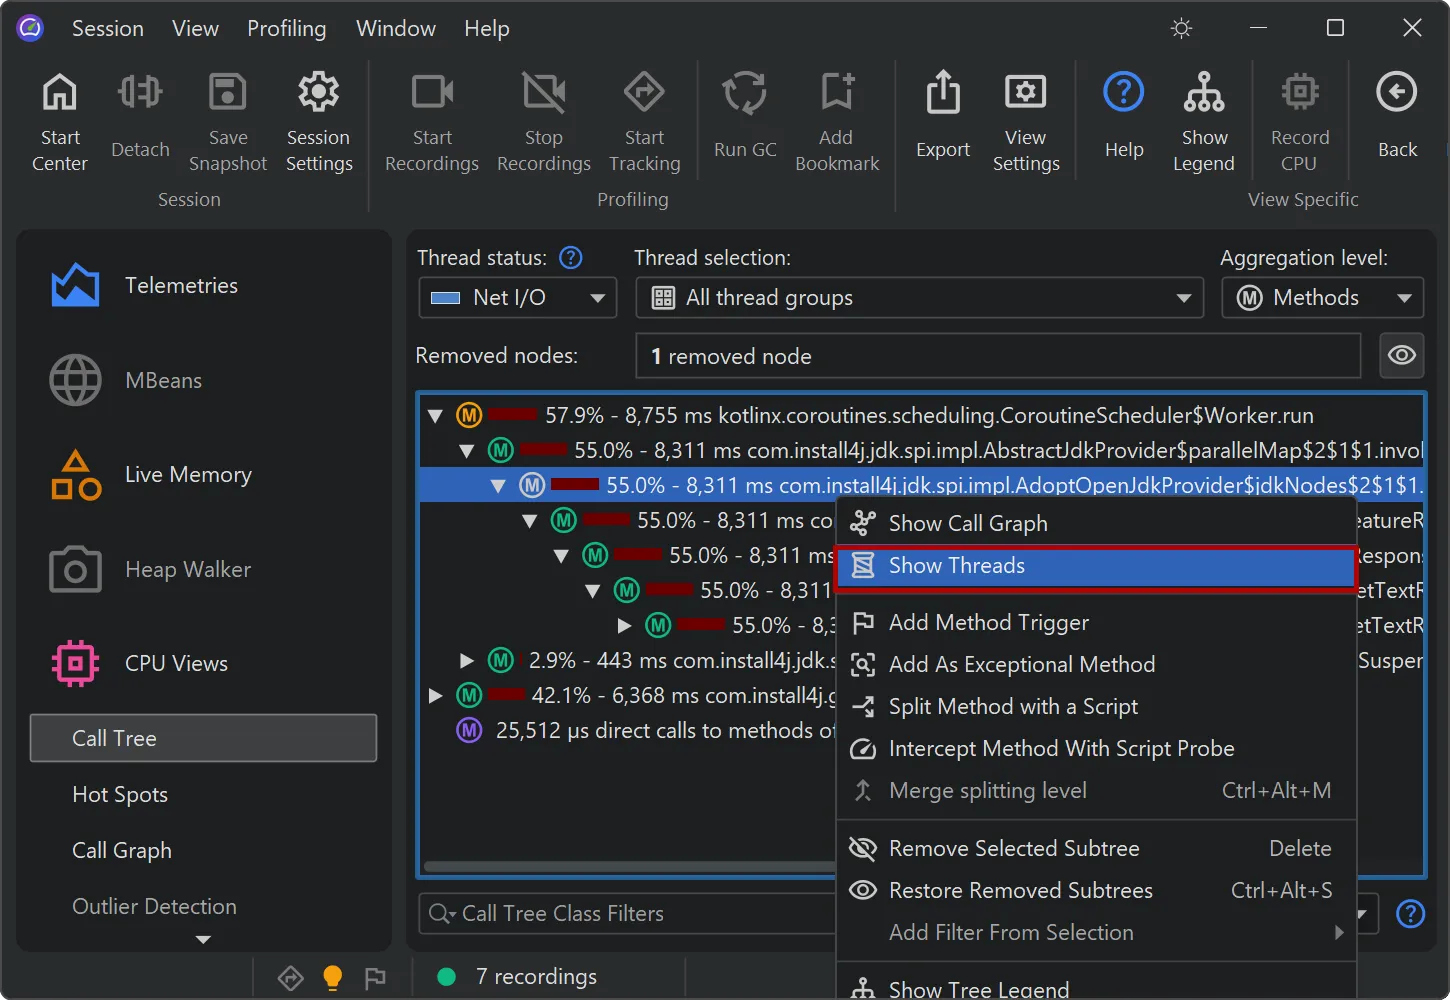Screen dimensions: 1450x1000
Task: Change the Methods aggregation level
Action: pos(1321,297)
